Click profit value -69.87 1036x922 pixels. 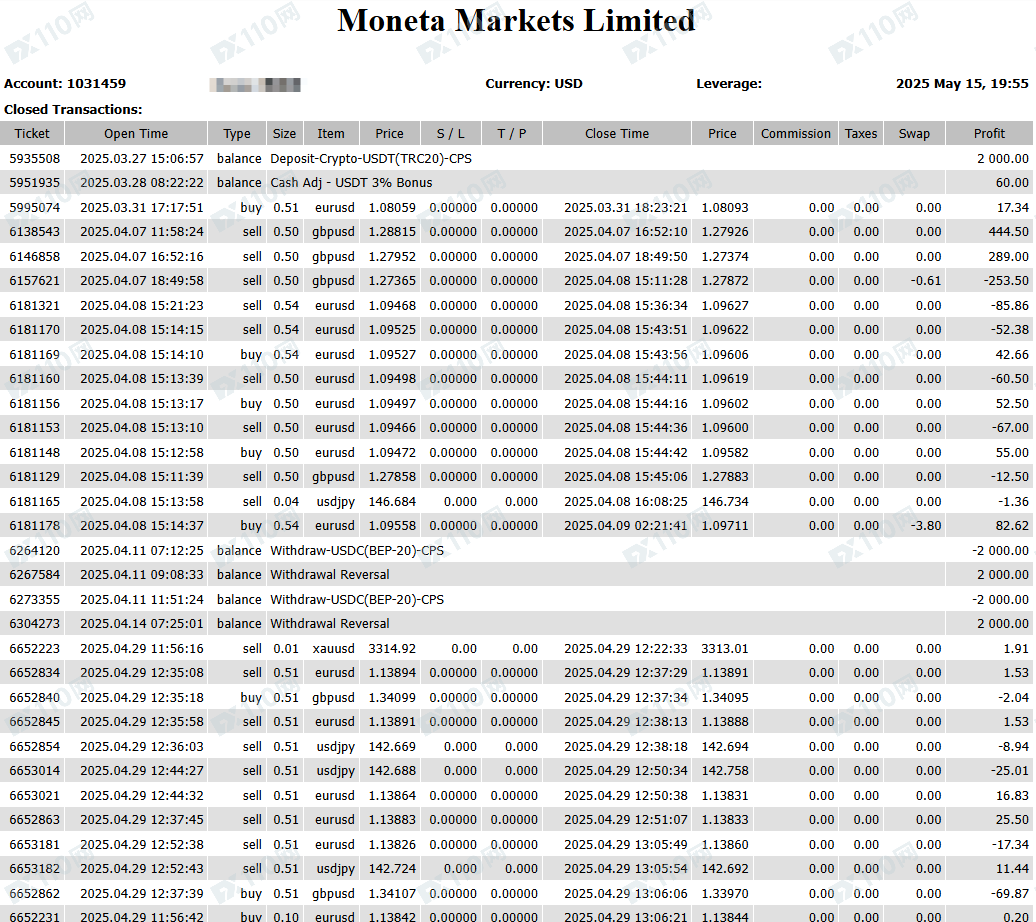[1010, 893]
